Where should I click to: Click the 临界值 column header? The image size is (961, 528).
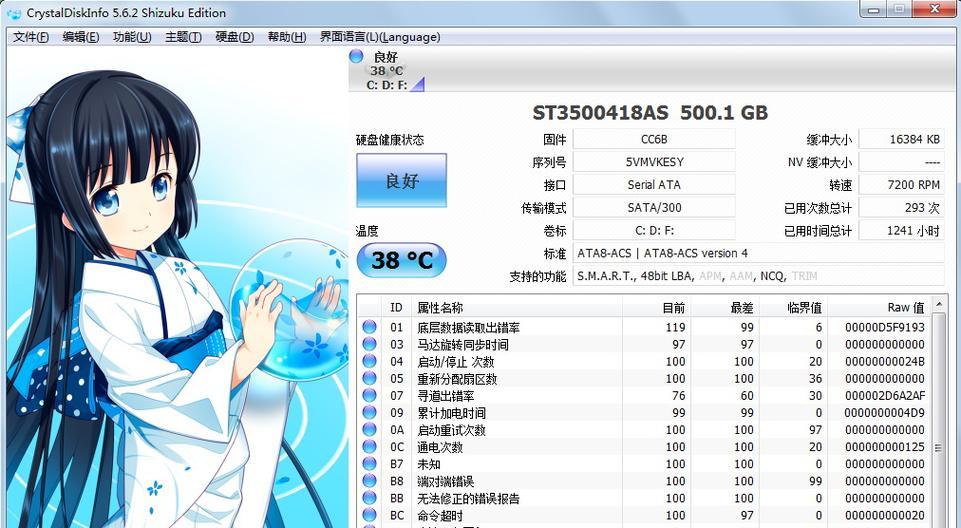(x=793, y=307)
